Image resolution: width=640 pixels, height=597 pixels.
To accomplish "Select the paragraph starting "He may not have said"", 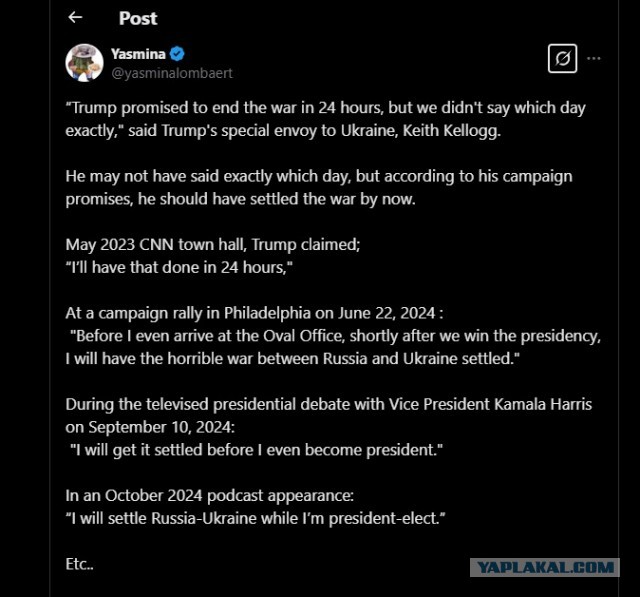I will [x=318, y=185].
